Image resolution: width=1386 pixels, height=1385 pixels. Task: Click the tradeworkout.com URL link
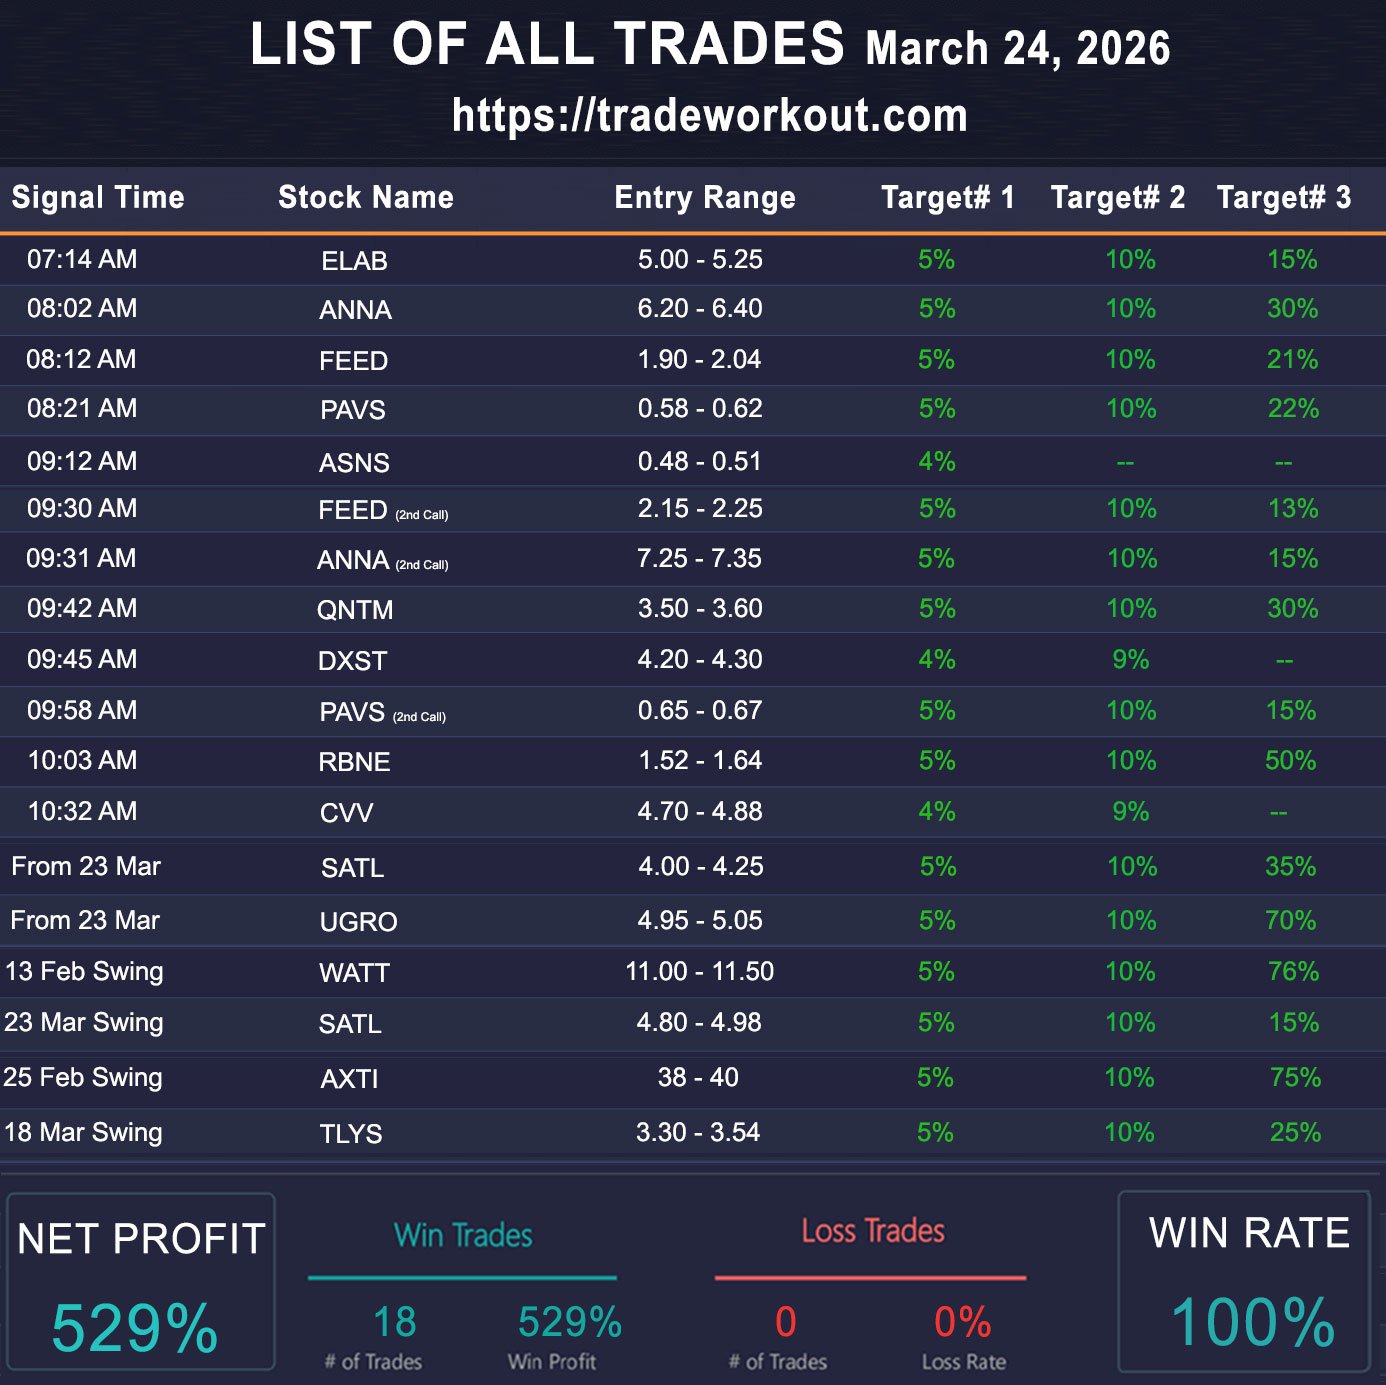[709, 116]
